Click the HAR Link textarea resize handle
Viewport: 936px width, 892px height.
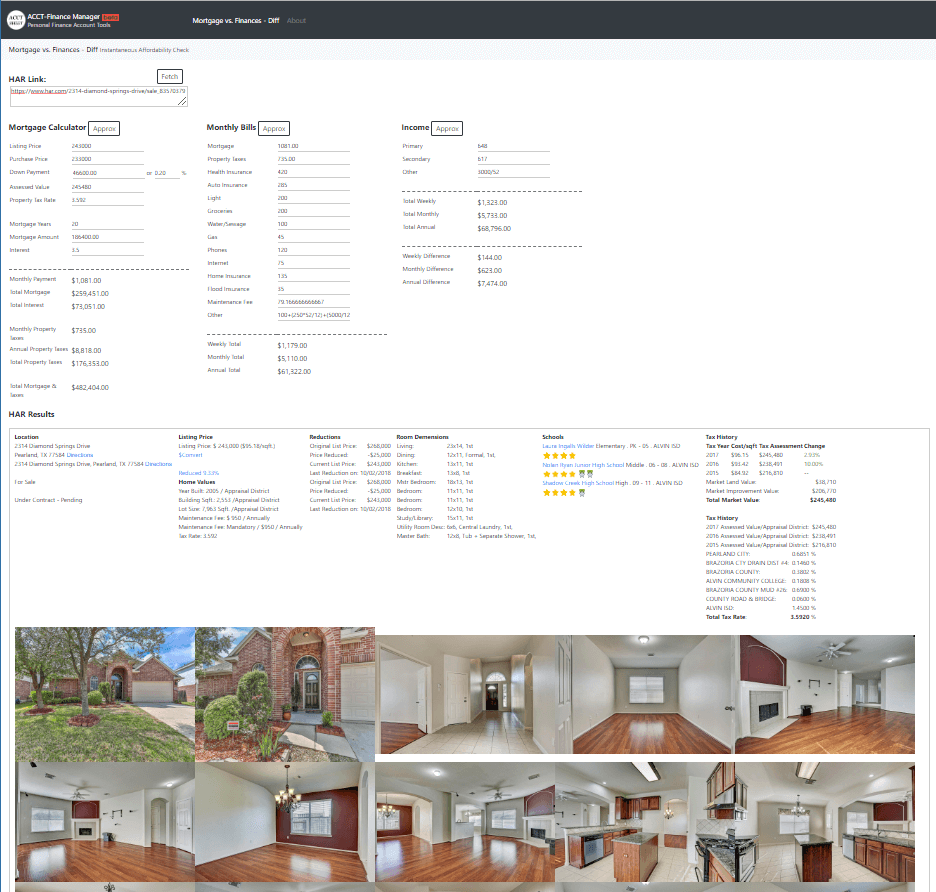coord(184,101)
